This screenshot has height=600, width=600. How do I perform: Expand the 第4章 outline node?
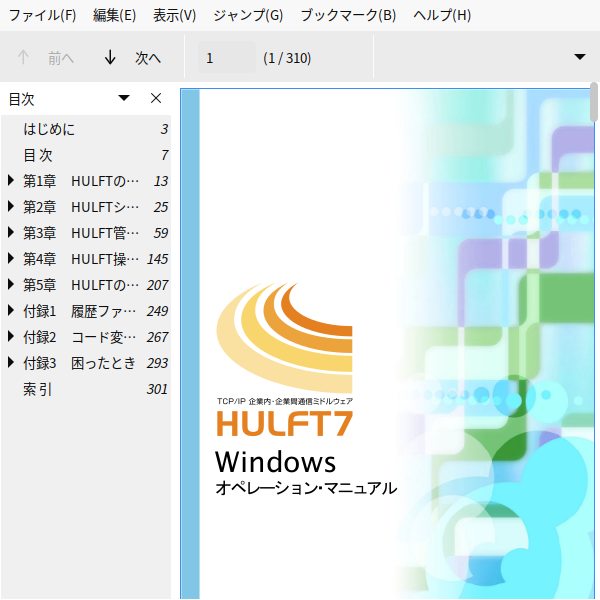point(11,259)
